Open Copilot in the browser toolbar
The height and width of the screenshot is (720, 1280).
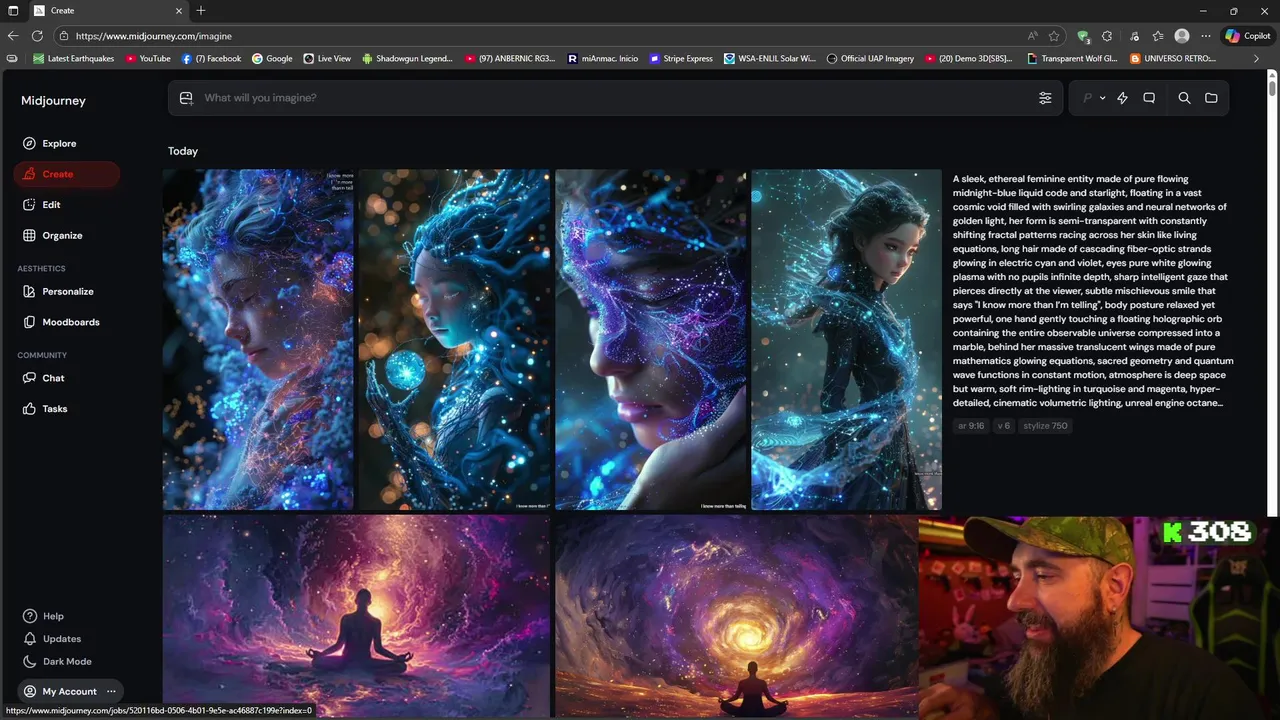pos(1248,36)
